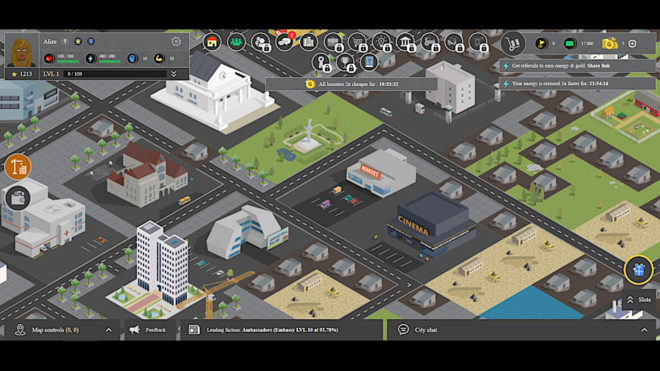Expand the Slots panel

tap(639, 300)
